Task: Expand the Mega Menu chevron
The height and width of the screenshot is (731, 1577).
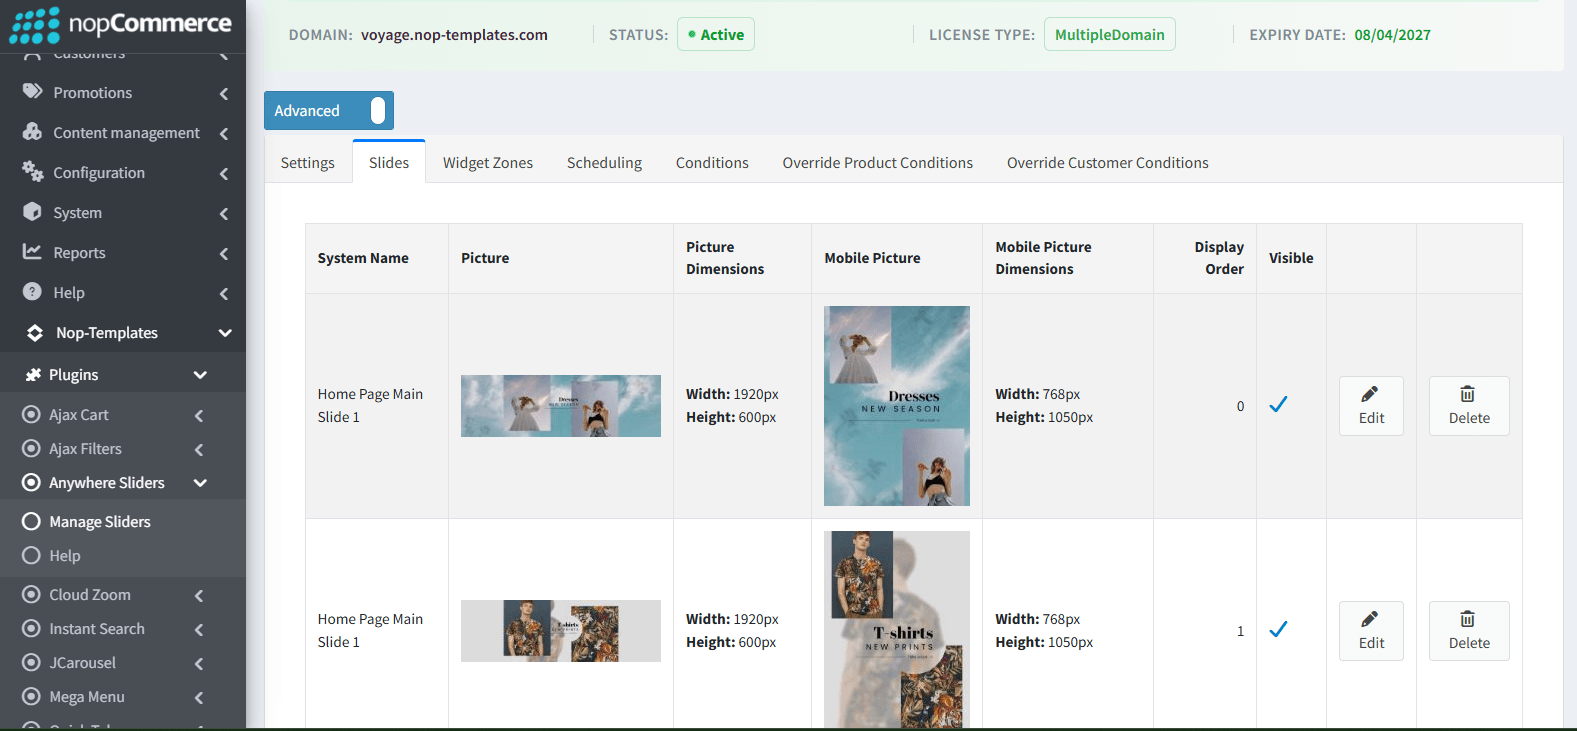Action: 198,697
